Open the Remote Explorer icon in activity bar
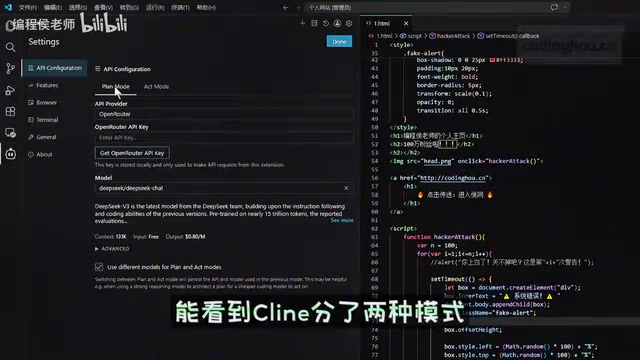The width and height of the screenshot is (640, 360). [x=11, y=133]
